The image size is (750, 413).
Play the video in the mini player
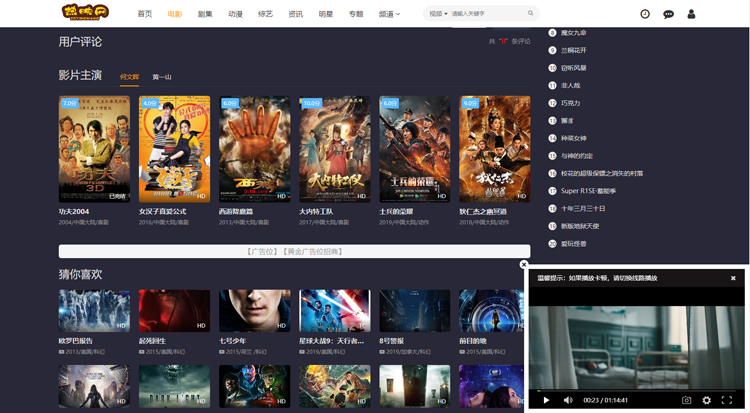tap(546, 400)
